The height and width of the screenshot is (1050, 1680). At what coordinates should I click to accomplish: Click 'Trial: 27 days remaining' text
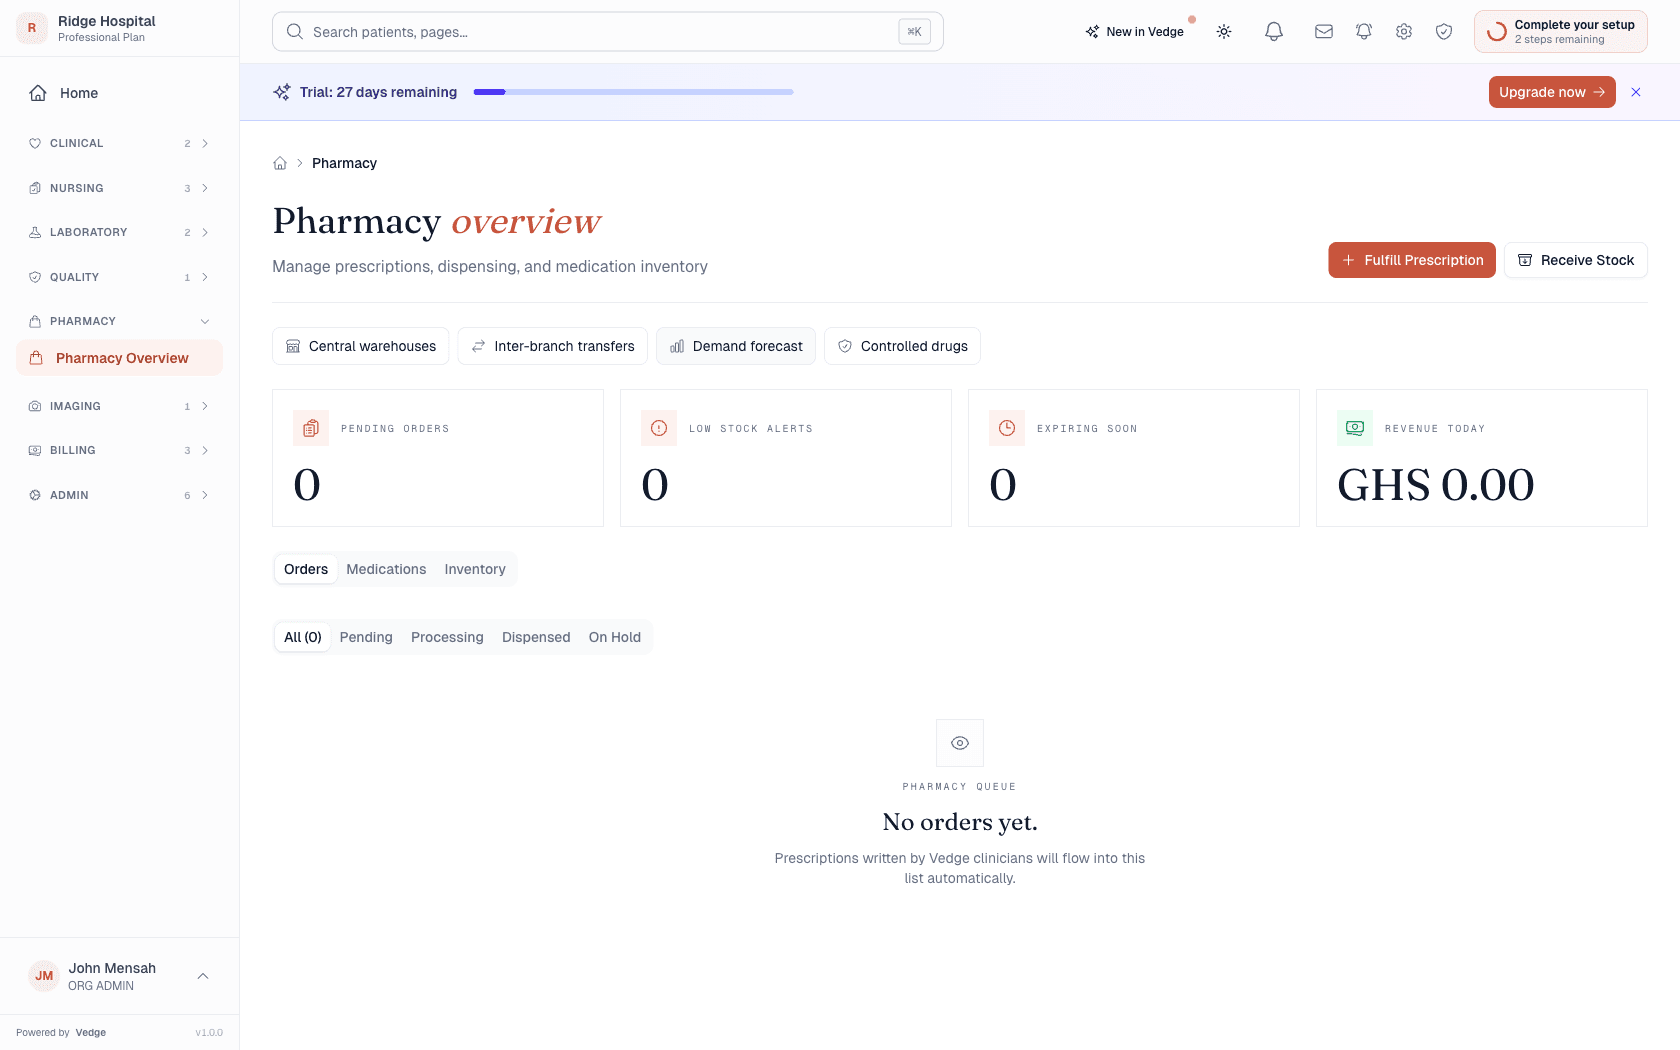(x=378, y=92)
